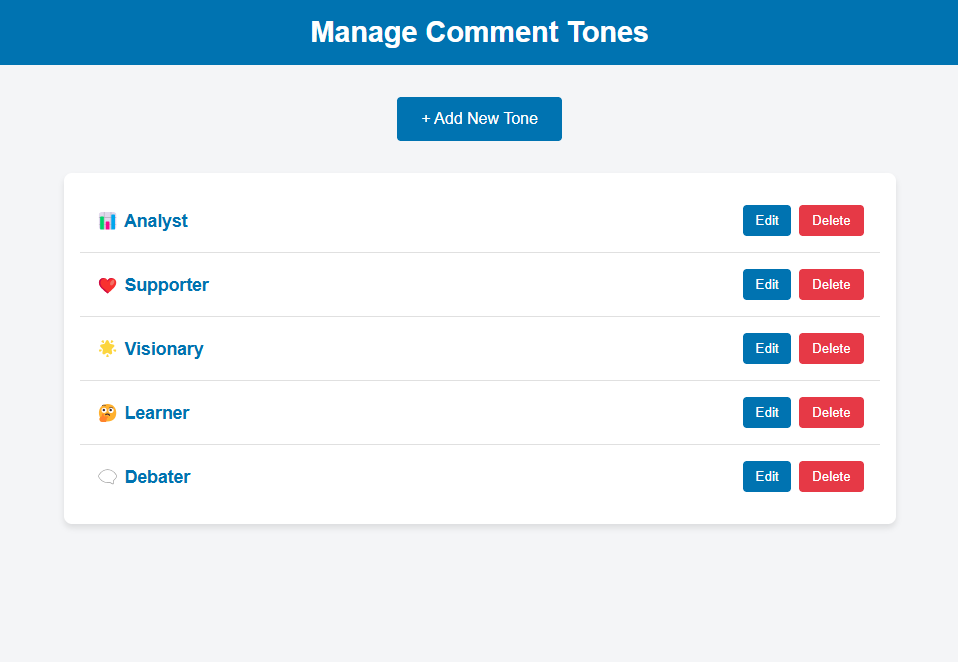Edit the Analyst tone
Viewport: 958px width, 662px height.
(x=766, y=220)
